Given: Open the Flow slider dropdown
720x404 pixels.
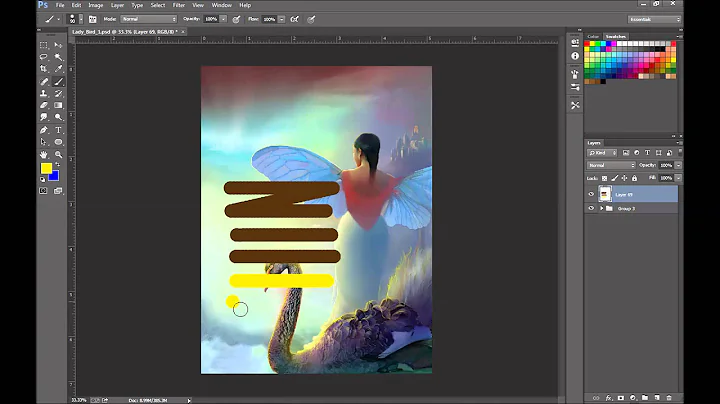Looking at the screenshot, I should click(281, 19).
